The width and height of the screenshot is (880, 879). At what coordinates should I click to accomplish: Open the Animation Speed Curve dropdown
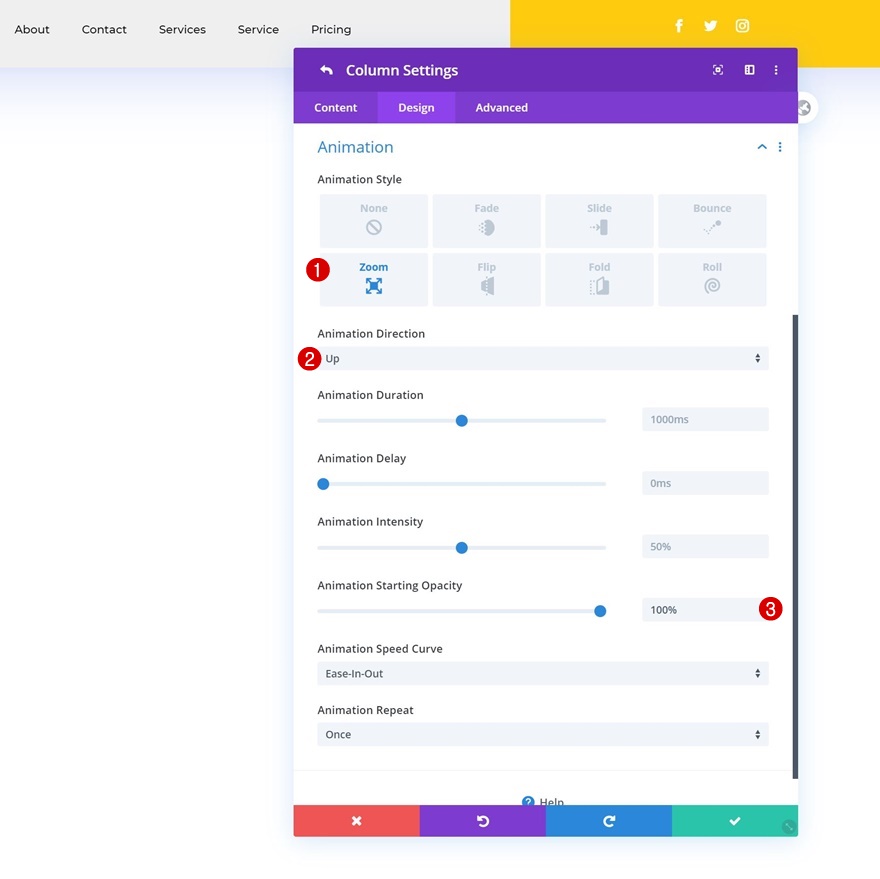(x=543, y=673)
